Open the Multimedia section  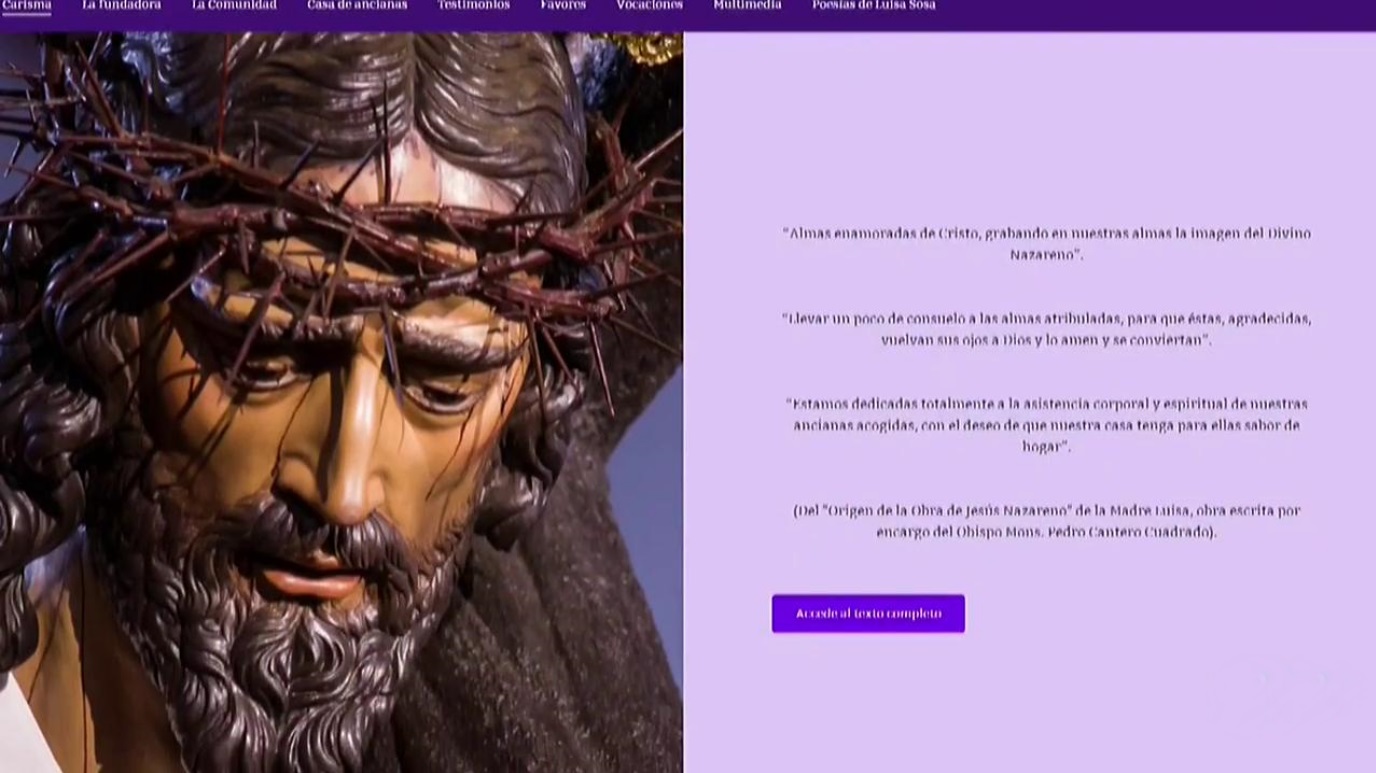(x=747, y=5)
